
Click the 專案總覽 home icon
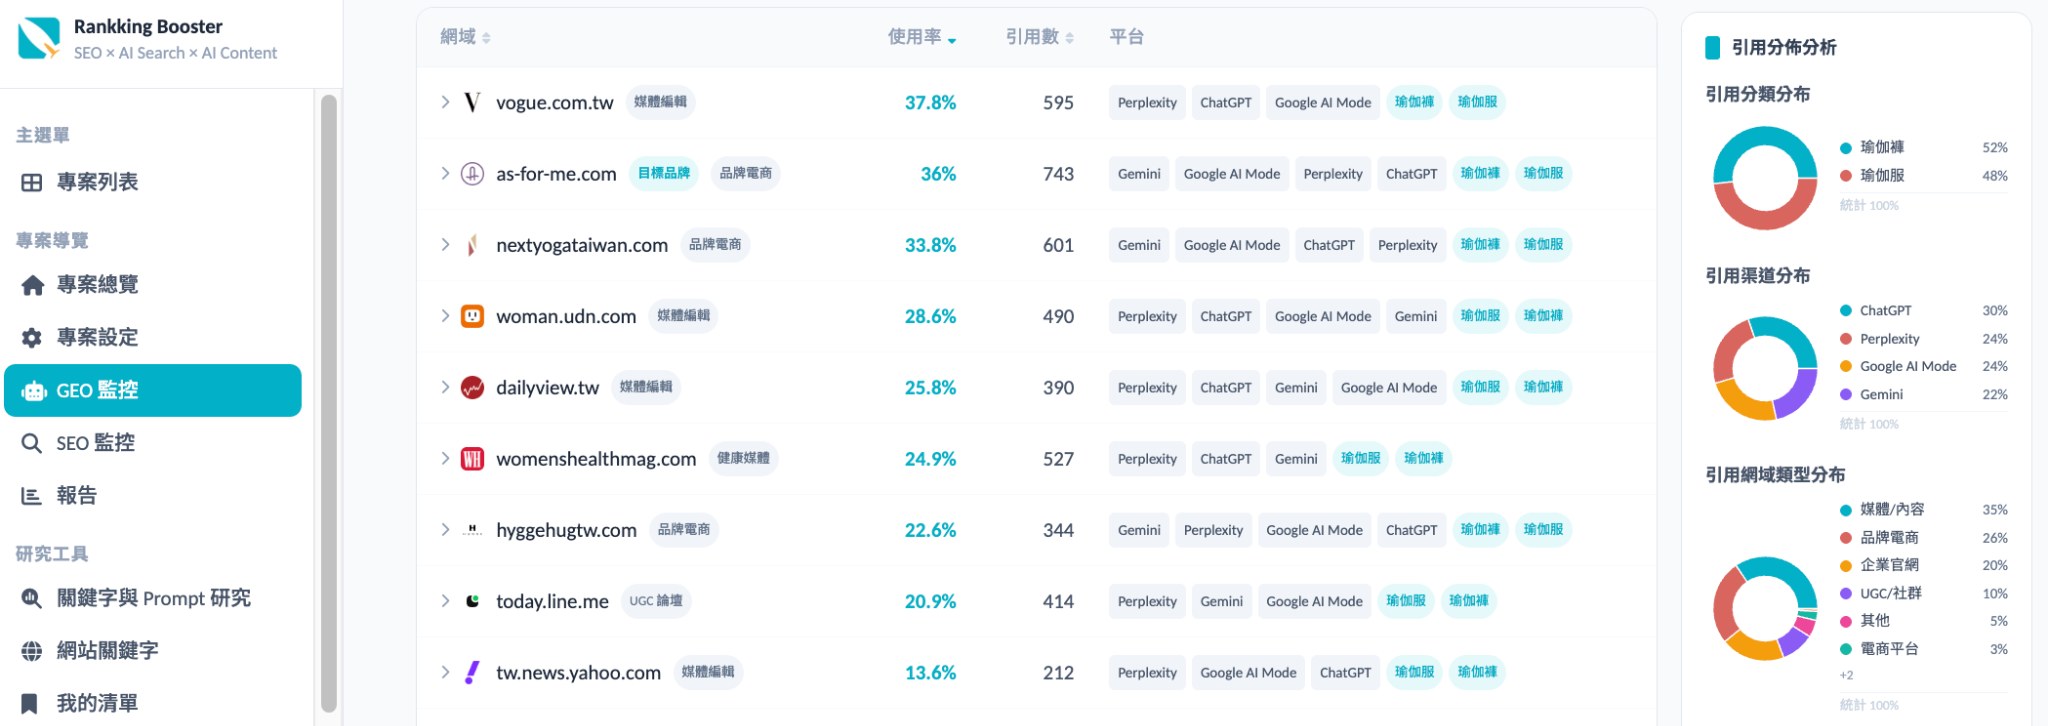click(32, 285)
